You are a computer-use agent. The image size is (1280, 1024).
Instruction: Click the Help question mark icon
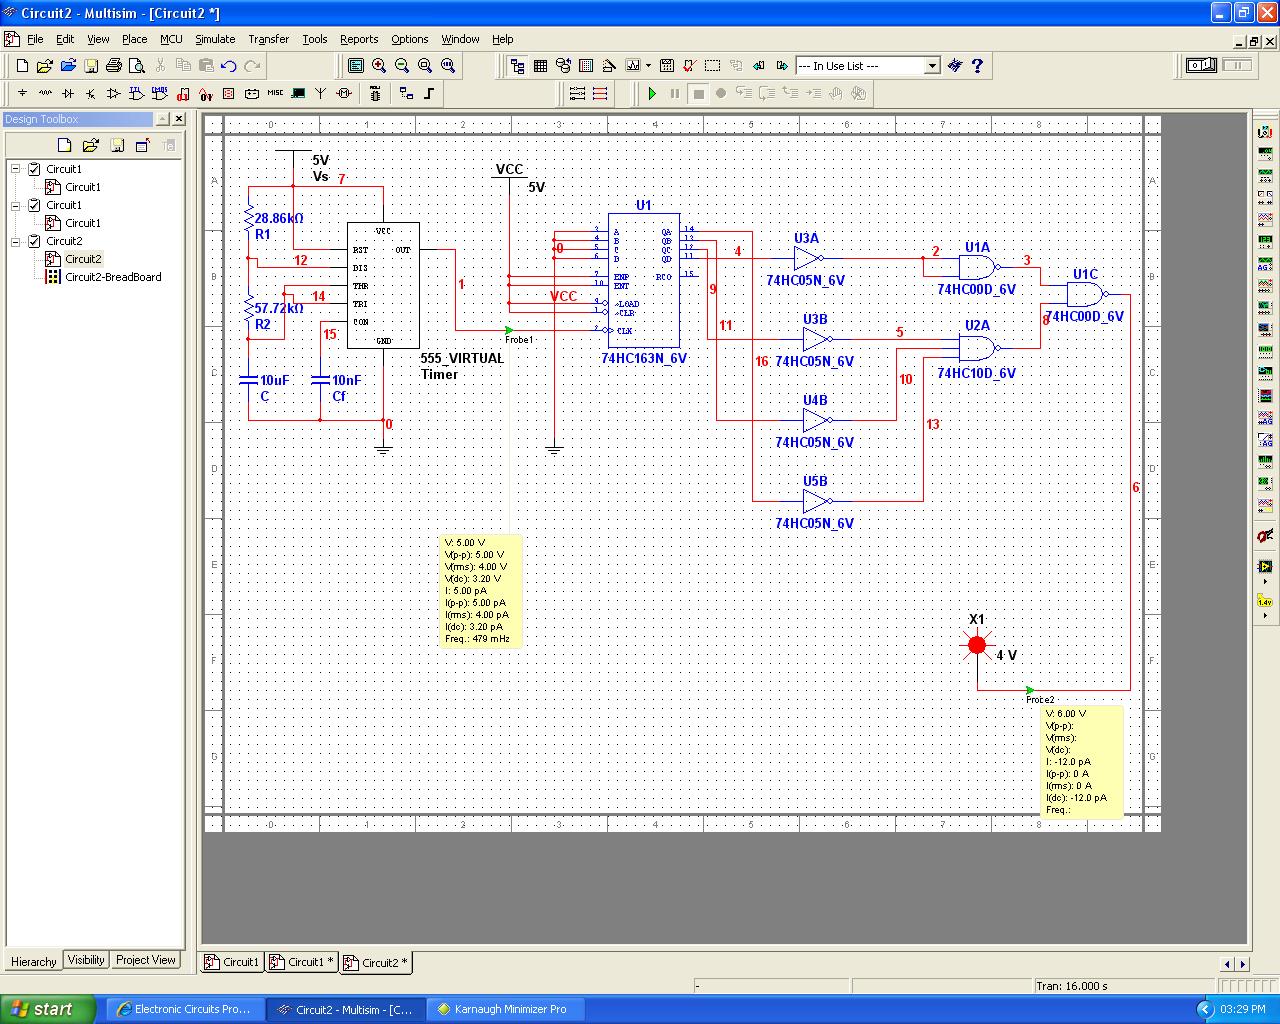coord(977,66)
